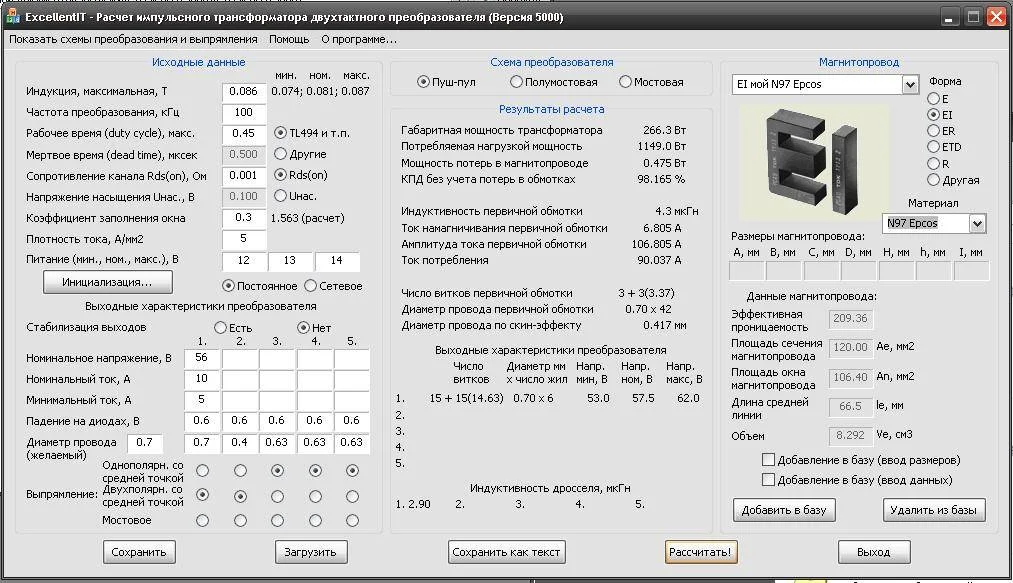
Task: Click '3 + 3(3.37)' primary turns value
Action: point(646,293)
